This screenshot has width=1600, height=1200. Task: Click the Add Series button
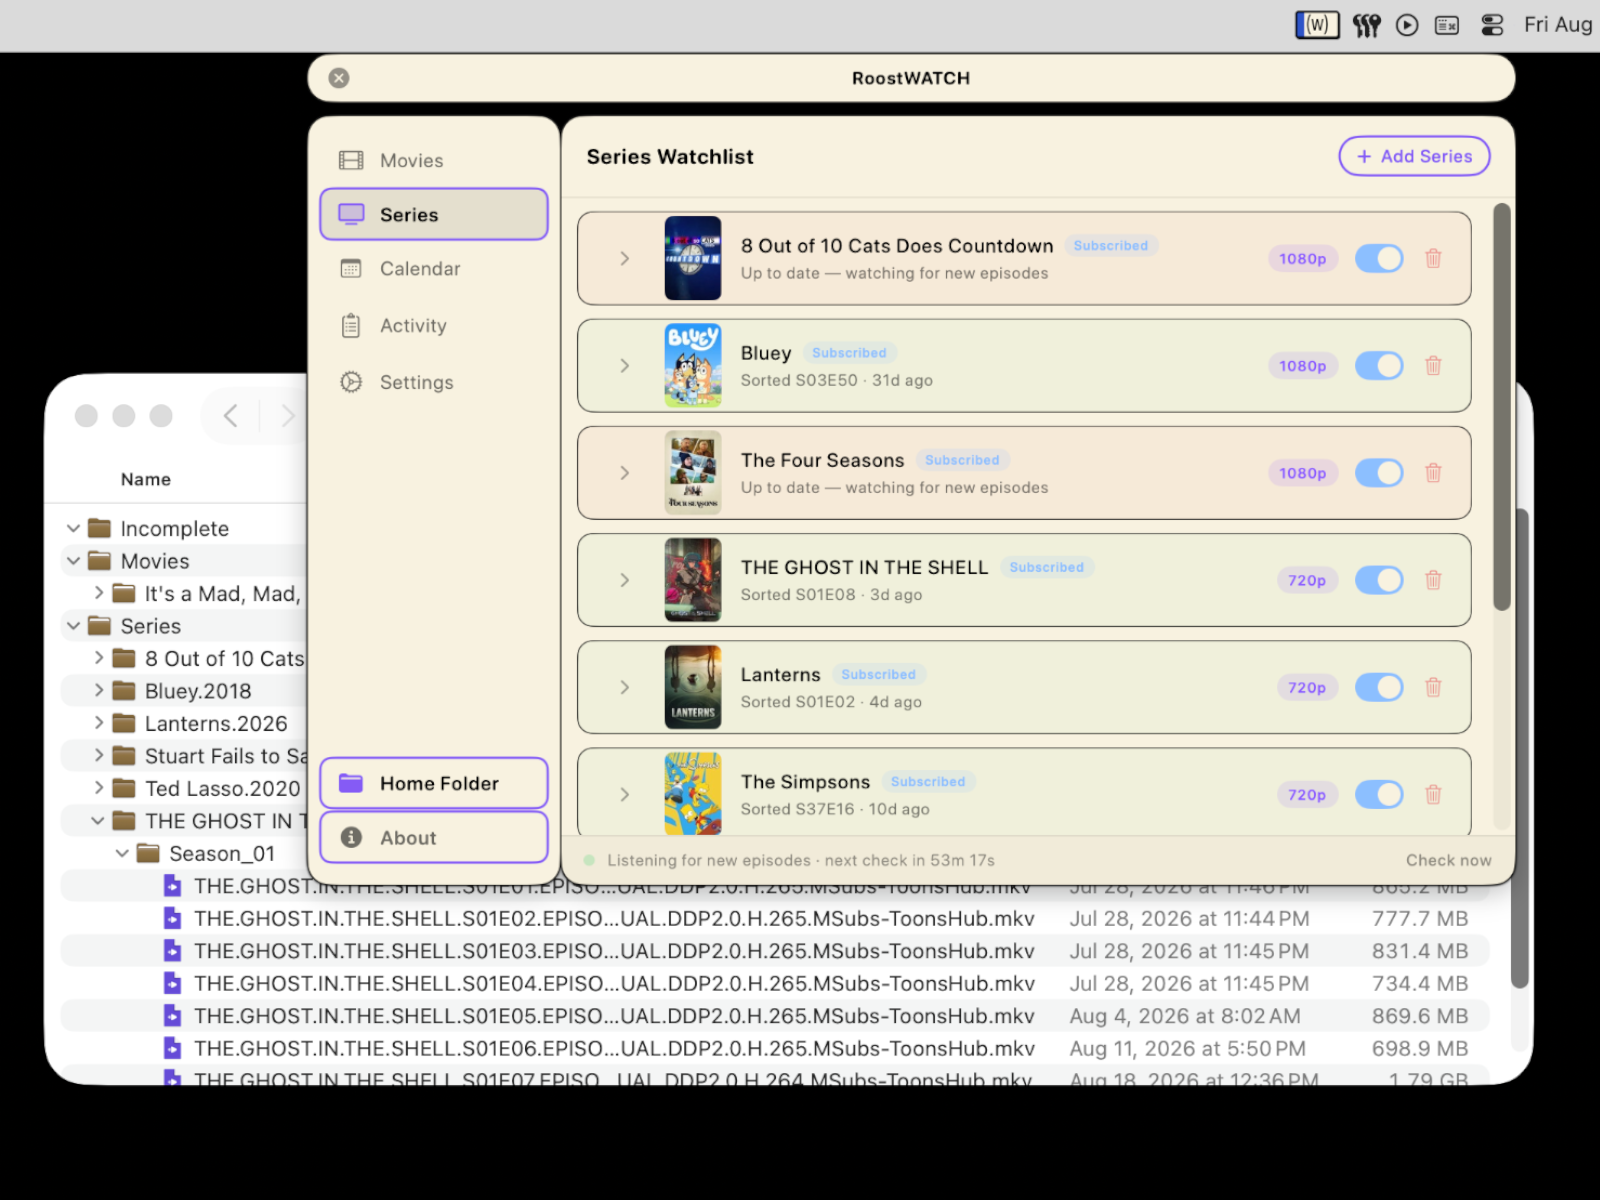pyautogui.click(x=1414, y=156)
